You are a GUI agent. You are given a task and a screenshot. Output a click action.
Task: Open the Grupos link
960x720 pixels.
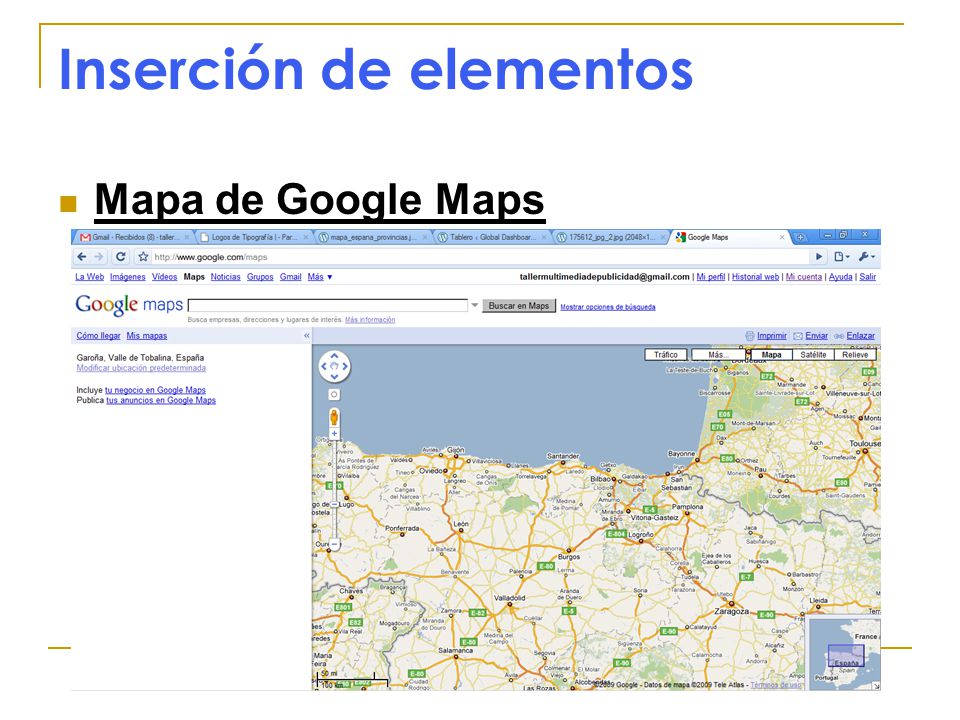click(260, 277)
